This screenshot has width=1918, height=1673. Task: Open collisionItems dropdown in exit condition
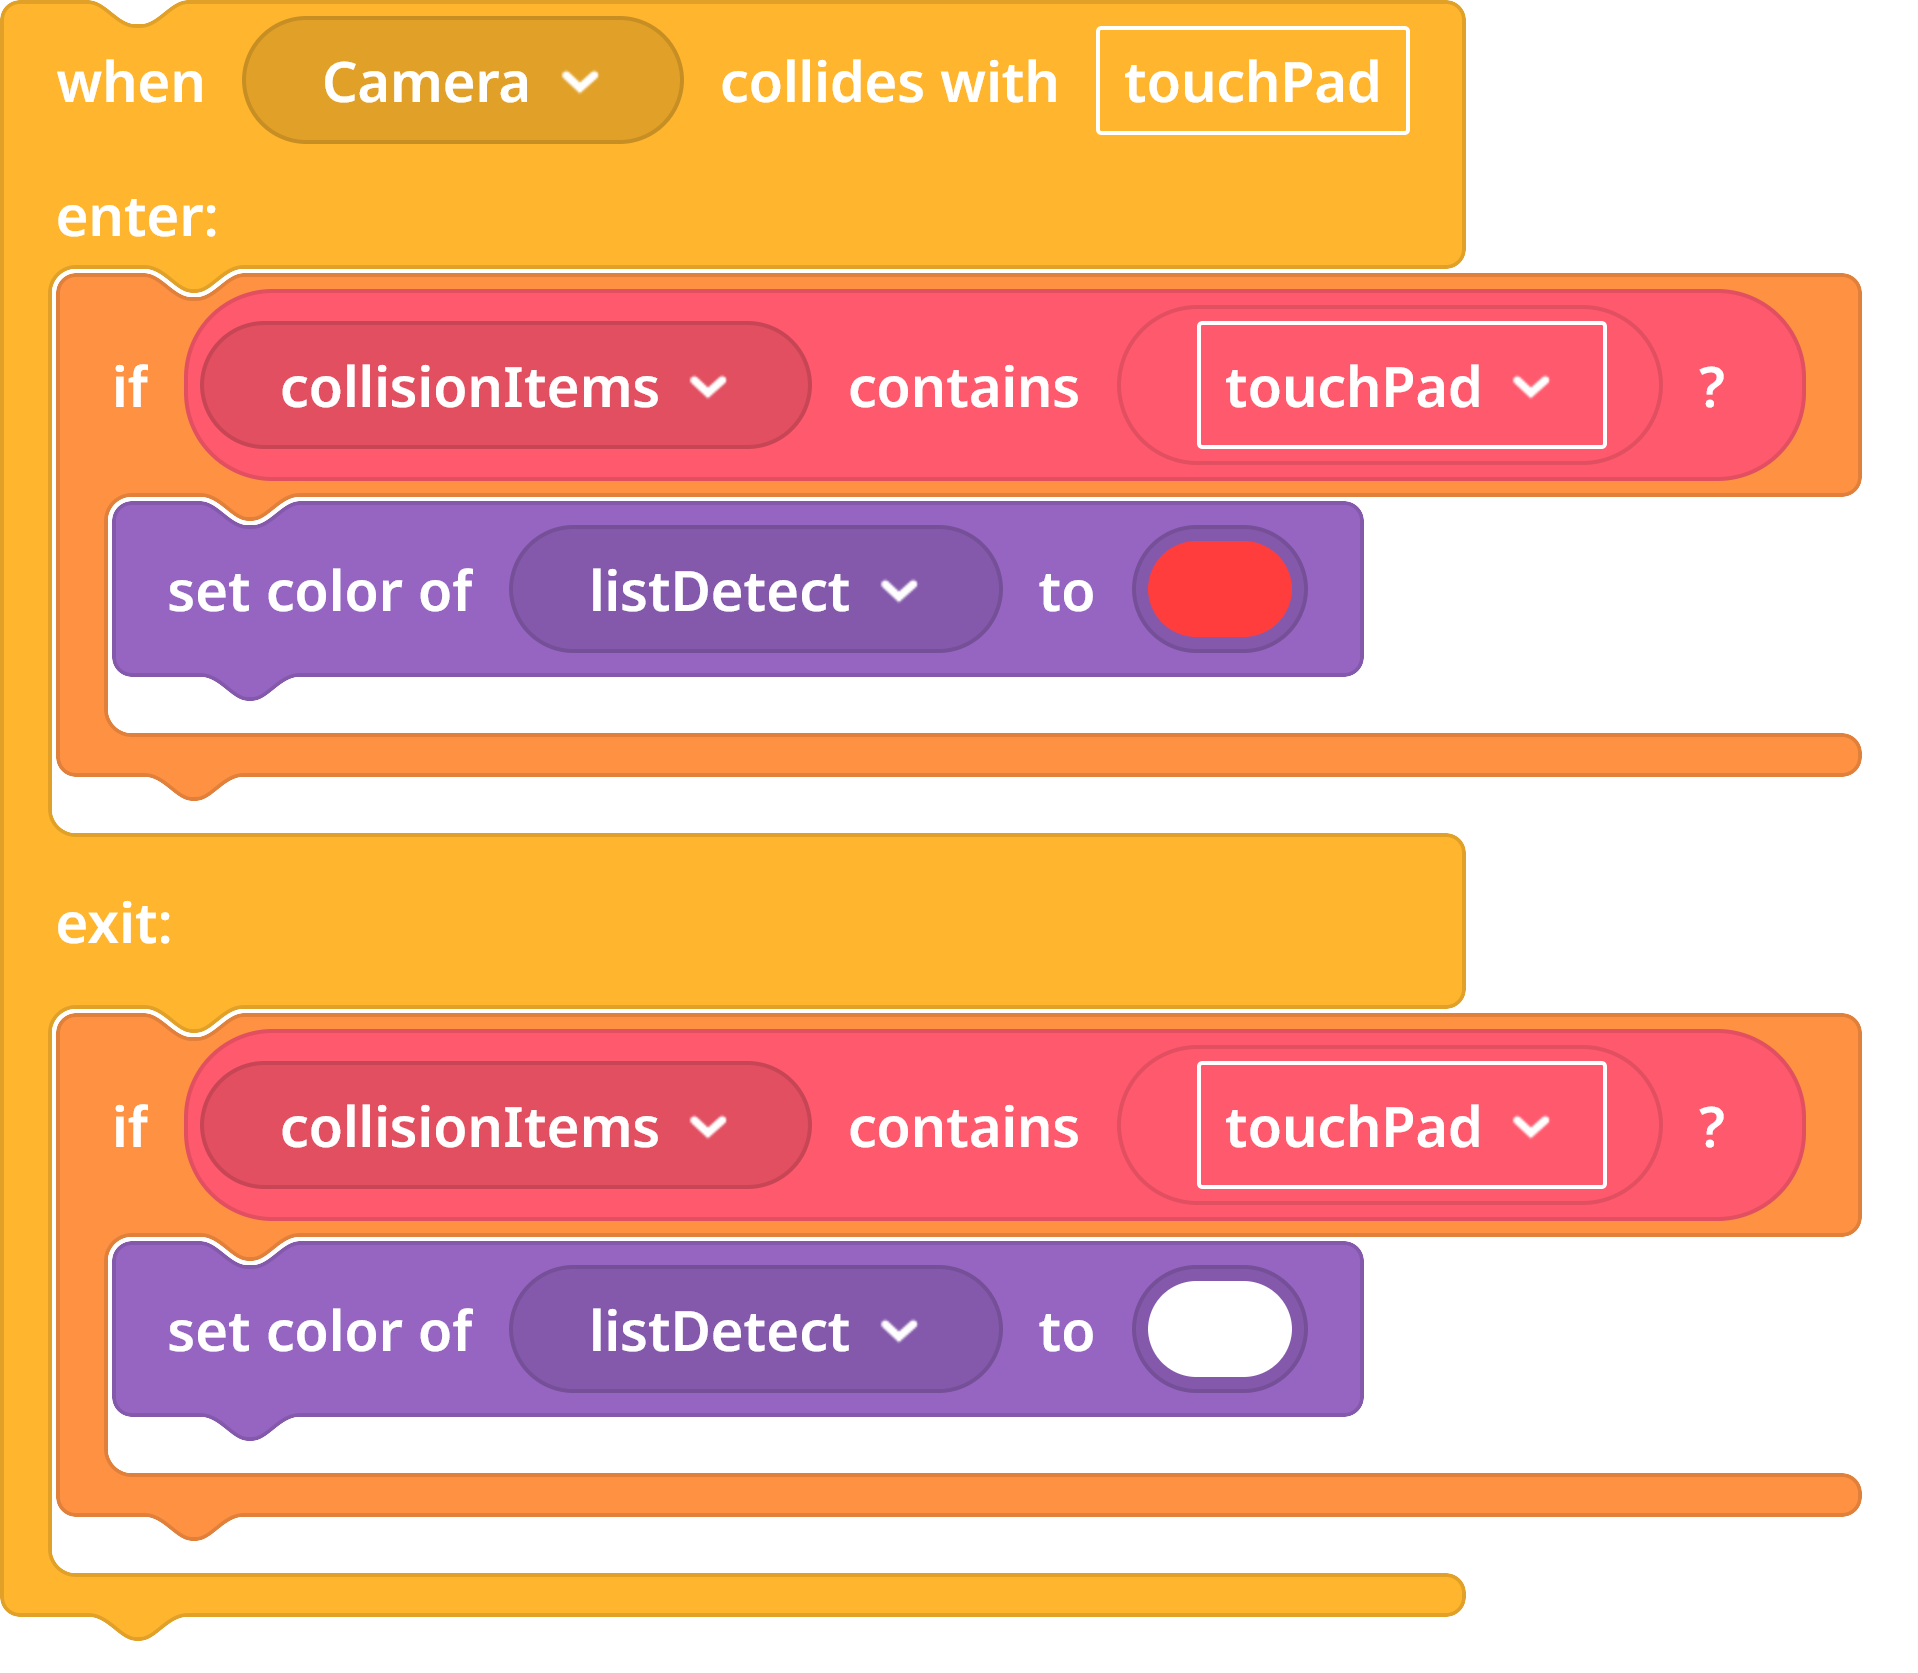click(505, 1126)
